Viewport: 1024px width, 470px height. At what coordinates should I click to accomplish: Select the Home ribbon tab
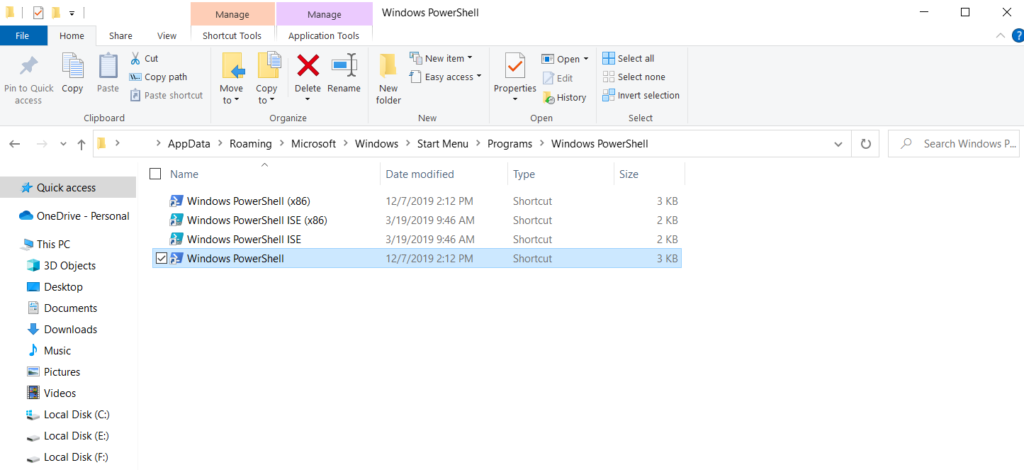click(x=72, y=36)
